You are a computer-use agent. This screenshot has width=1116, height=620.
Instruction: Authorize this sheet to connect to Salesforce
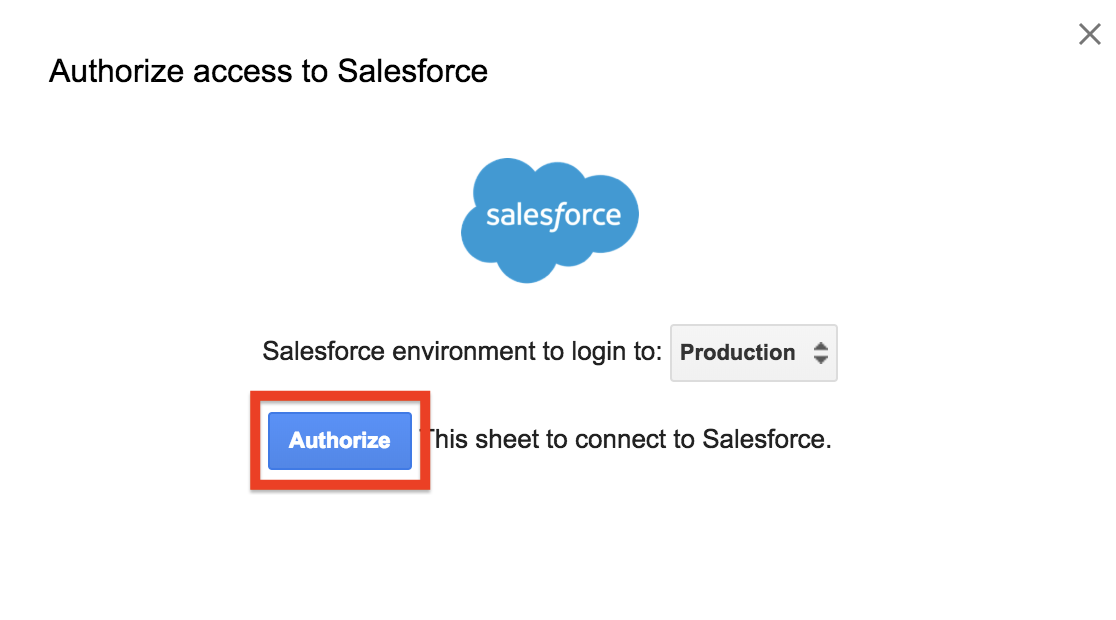pyautogui.click(x=339, y=441)
